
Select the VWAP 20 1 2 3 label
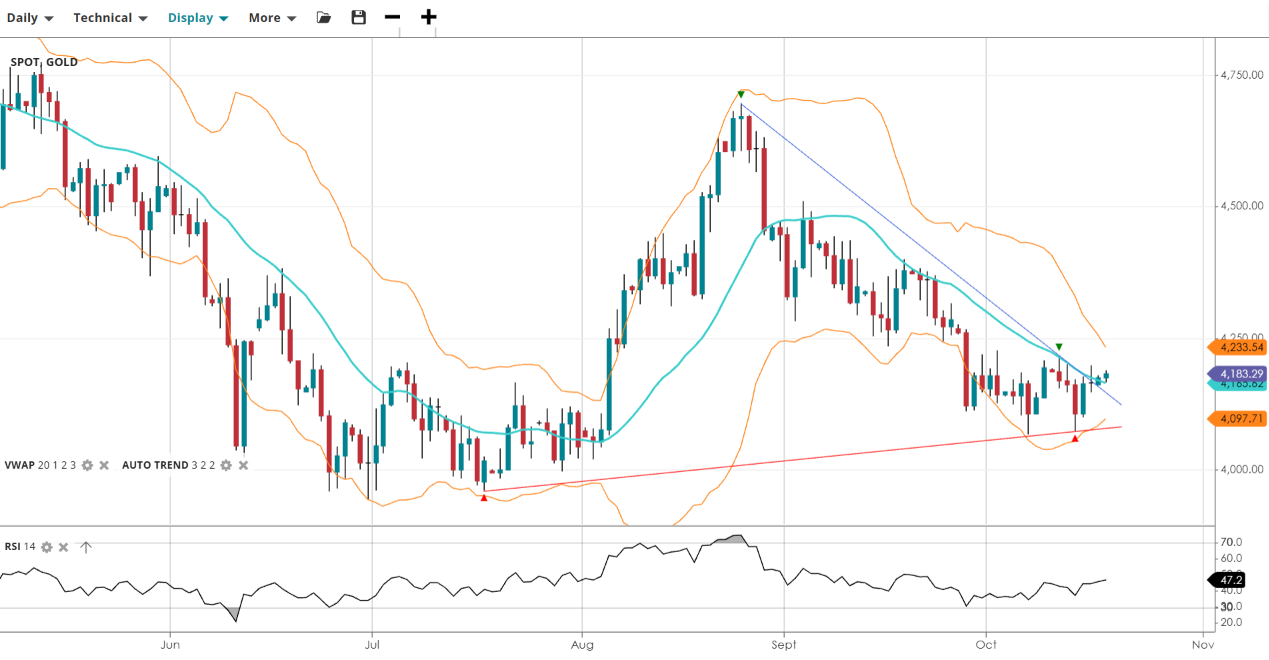(40, 465)
